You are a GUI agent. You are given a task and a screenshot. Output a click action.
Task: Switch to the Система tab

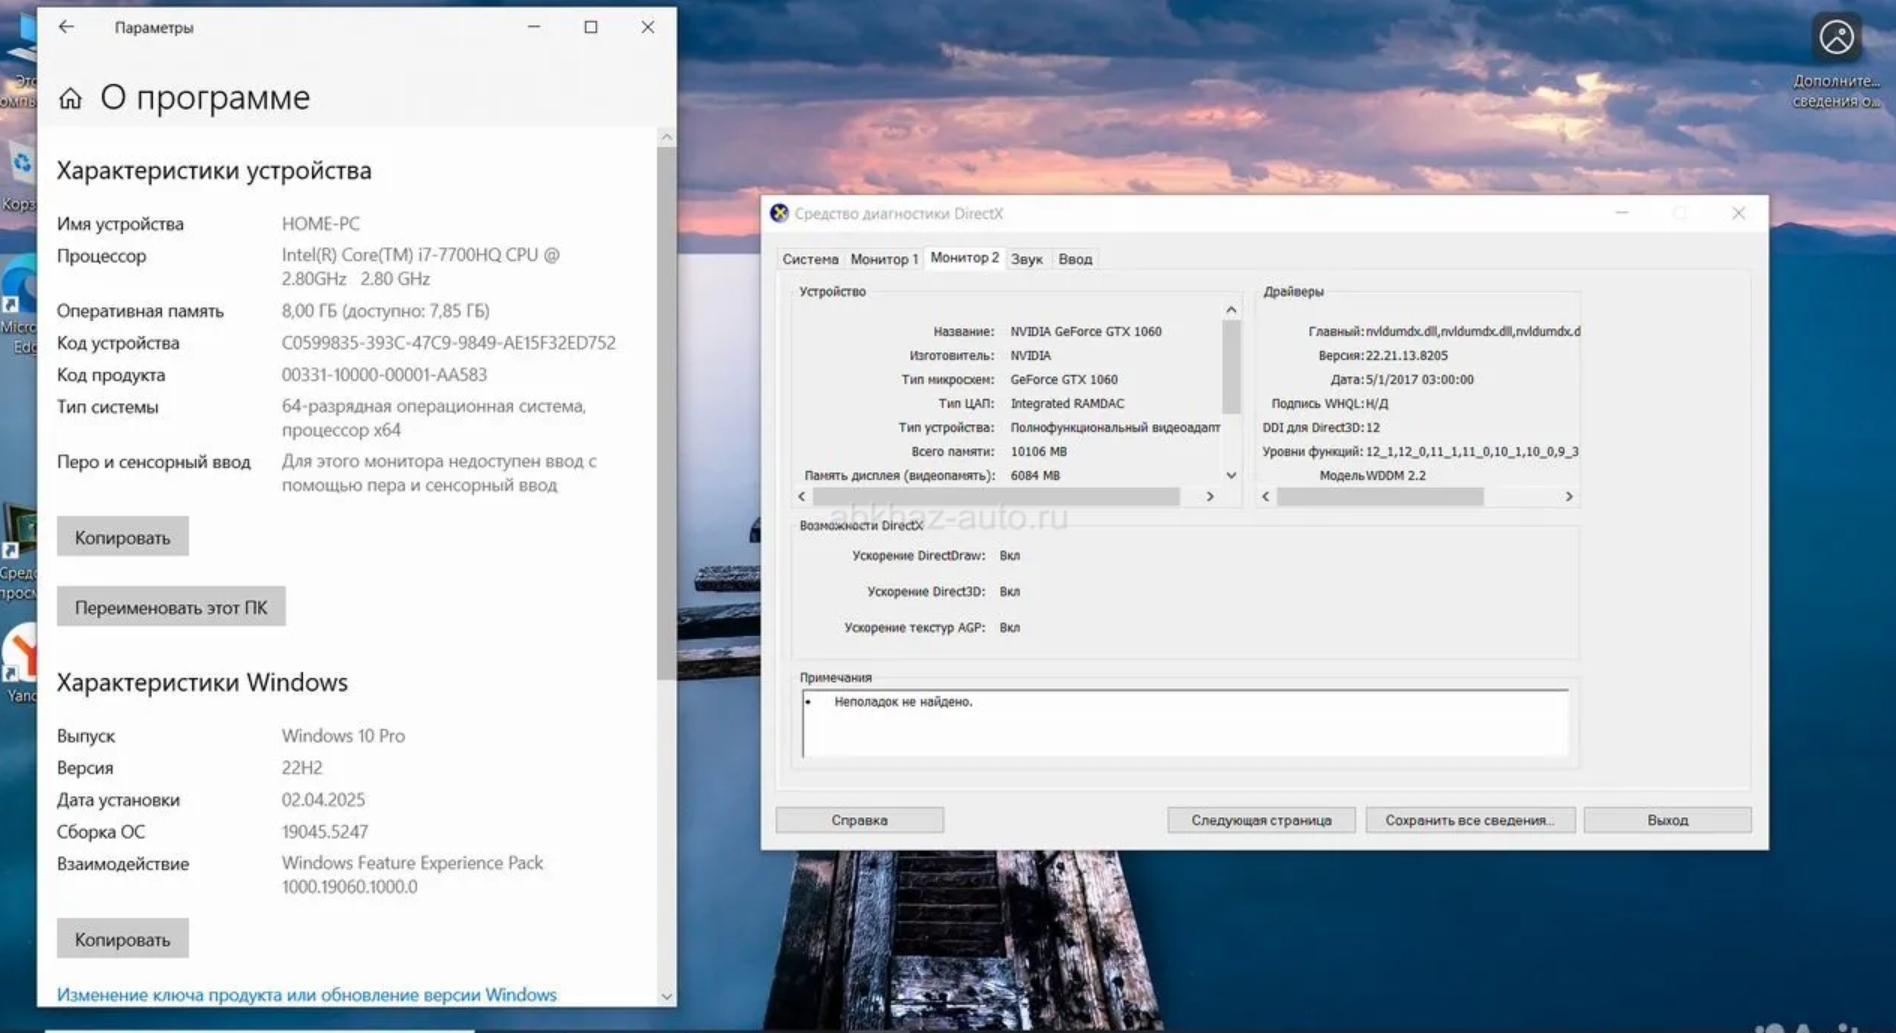809,259
